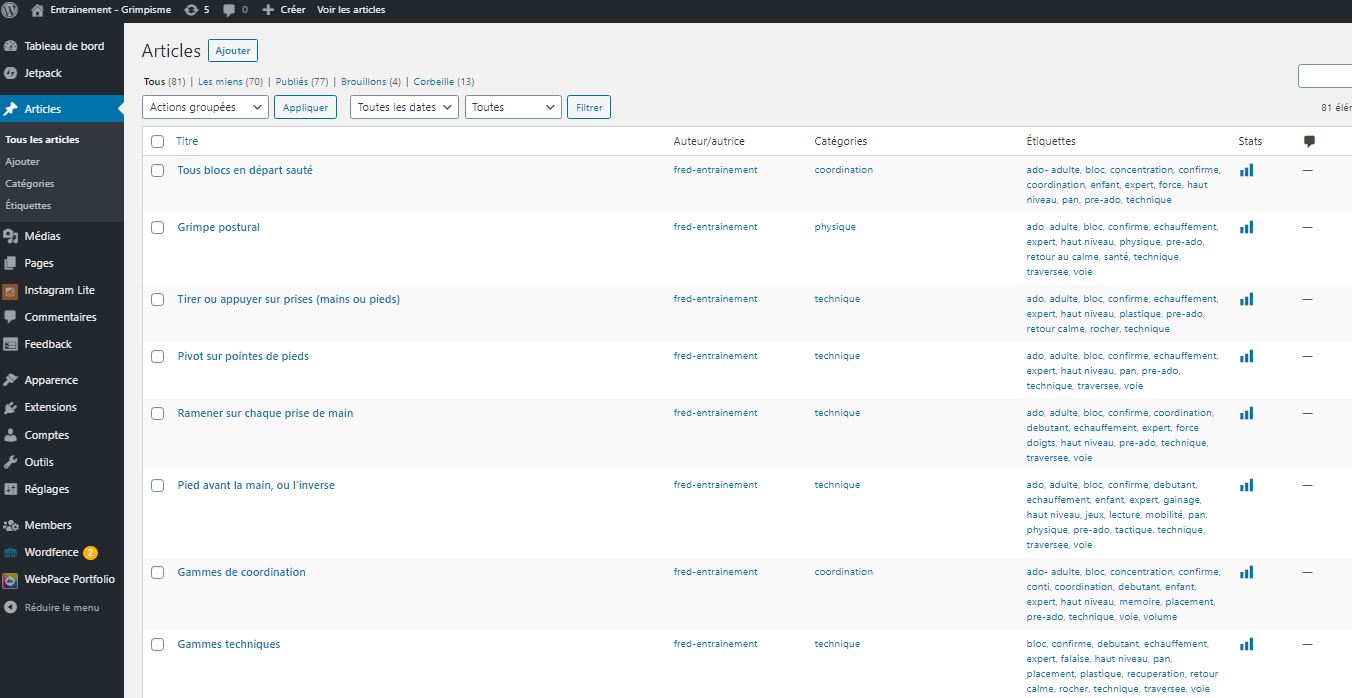Click the WordPress logo icon
Viewport: 1352px width, 698px height.
[10, 10]
